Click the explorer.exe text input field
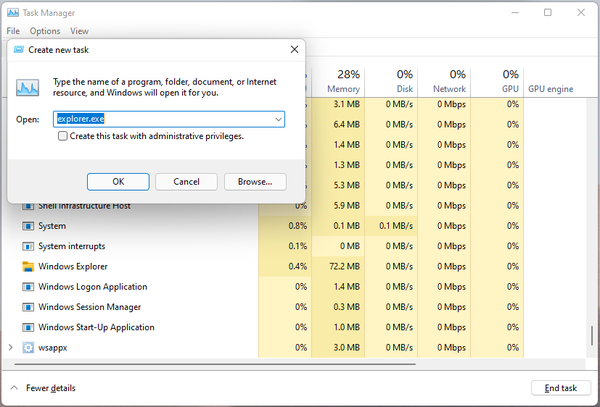600x407 pixels. (x=160, y=119)
